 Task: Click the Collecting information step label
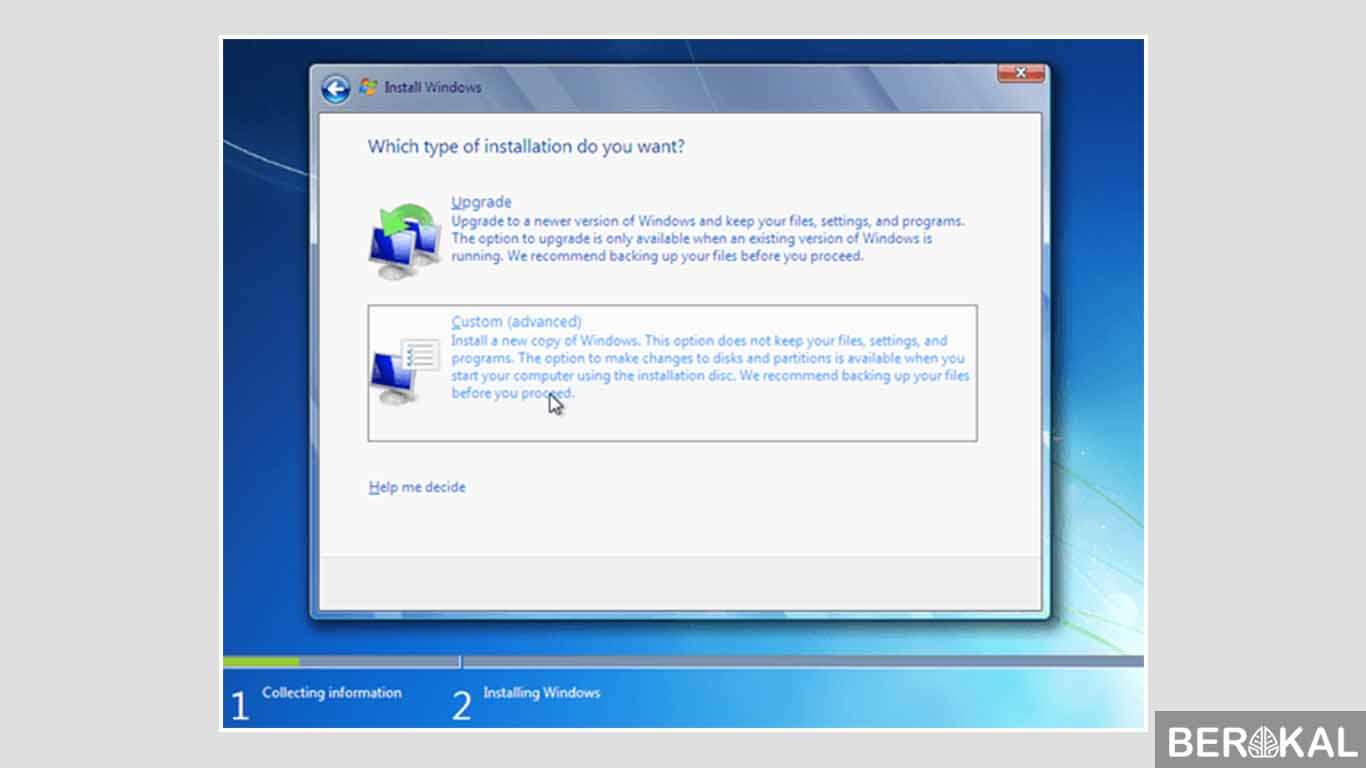[x=332, y=692]
